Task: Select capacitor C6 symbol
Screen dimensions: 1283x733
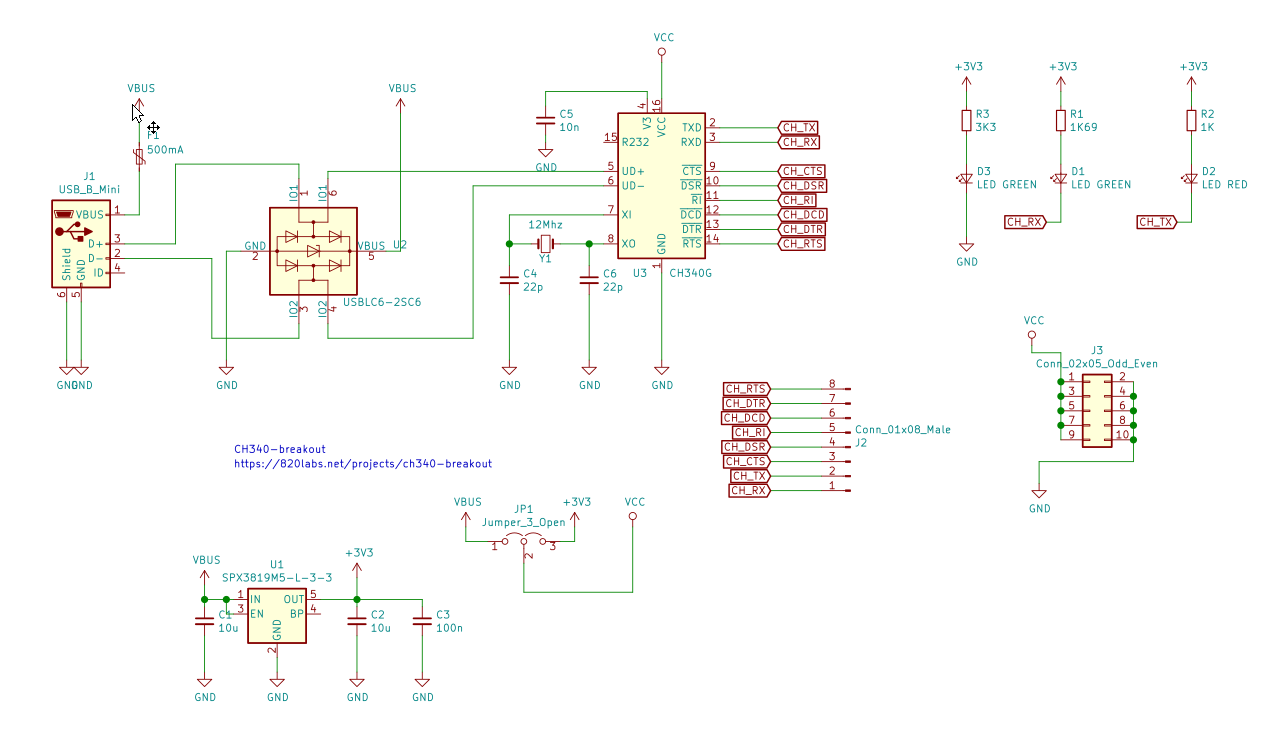Action: point(589,280)
